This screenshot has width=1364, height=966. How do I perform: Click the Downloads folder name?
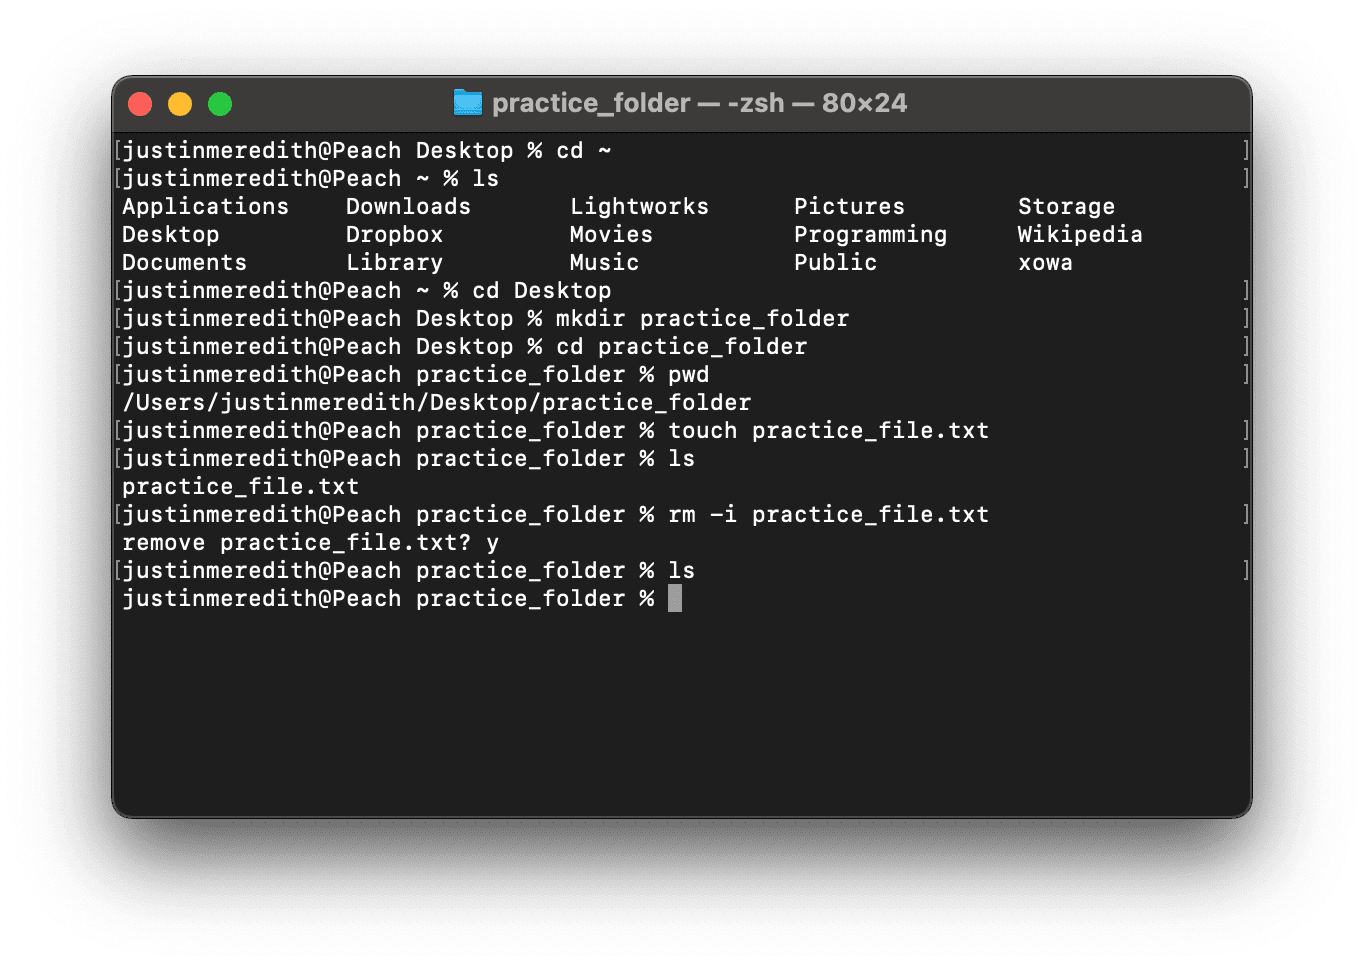(408, 206)
